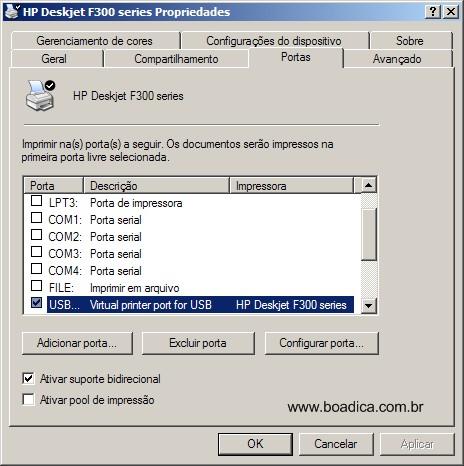This screenshot has width=464, height=466.
Task: Click the Adicionar porta button
Action: (x=77, y=343)
